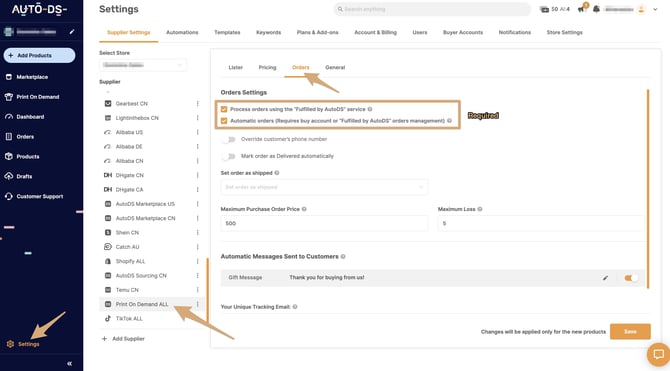The width and height of the screenshot is (670, 371).
Task: Select Shopify ALL supplier
Action: point(130,261)
